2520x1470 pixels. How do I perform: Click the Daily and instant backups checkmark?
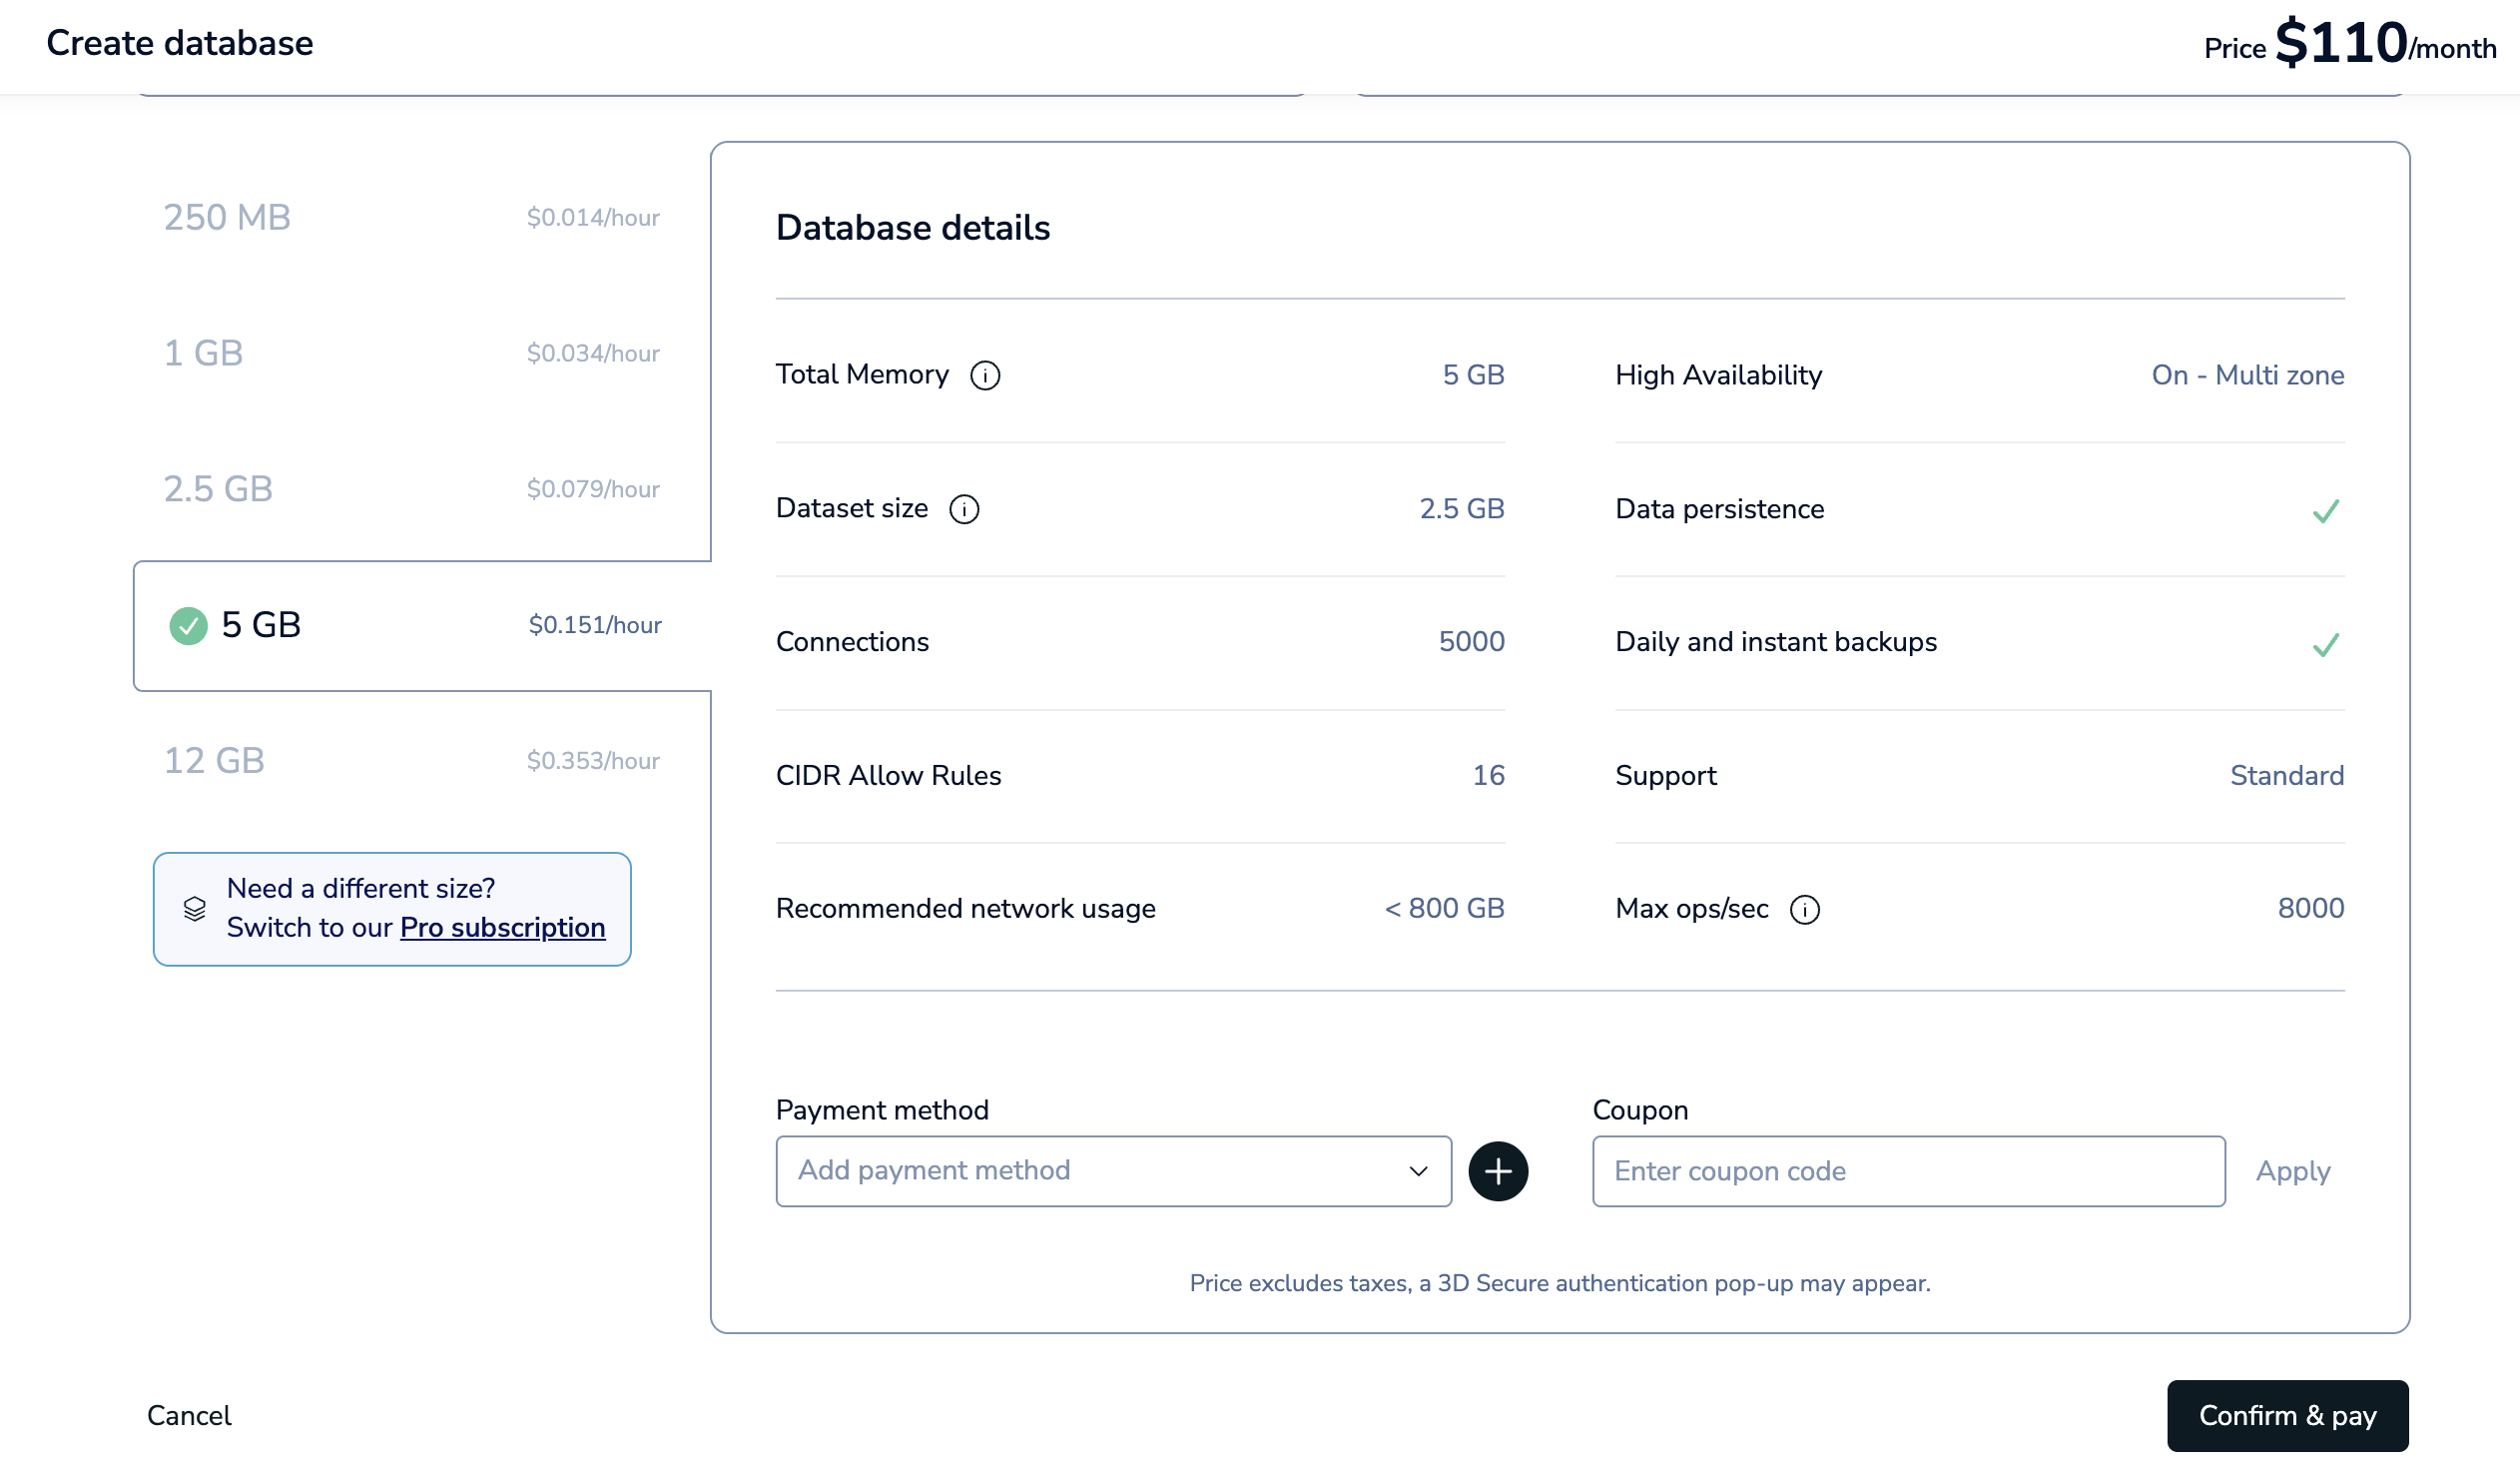[2325, 645]
